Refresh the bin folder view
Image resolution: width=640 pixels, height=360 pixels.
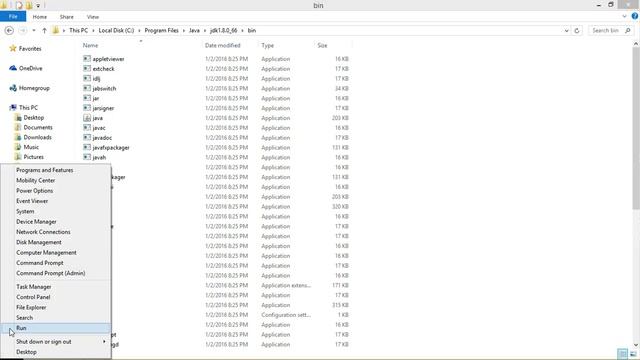coord(577,31)
